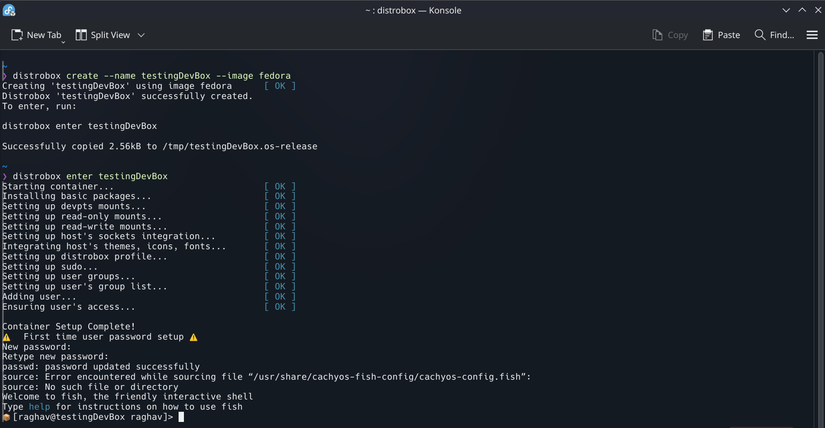Image resolution: width=825 pixels, height=428 pixels.
Task: Click the warning icon before First time
Action: pos(7,337)
